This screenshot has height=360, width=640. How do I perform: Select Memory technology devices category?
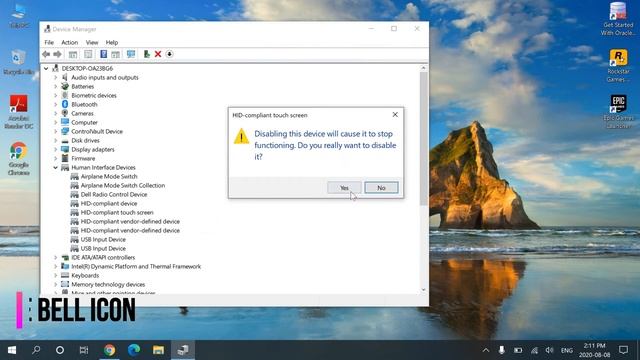(108, 284)
